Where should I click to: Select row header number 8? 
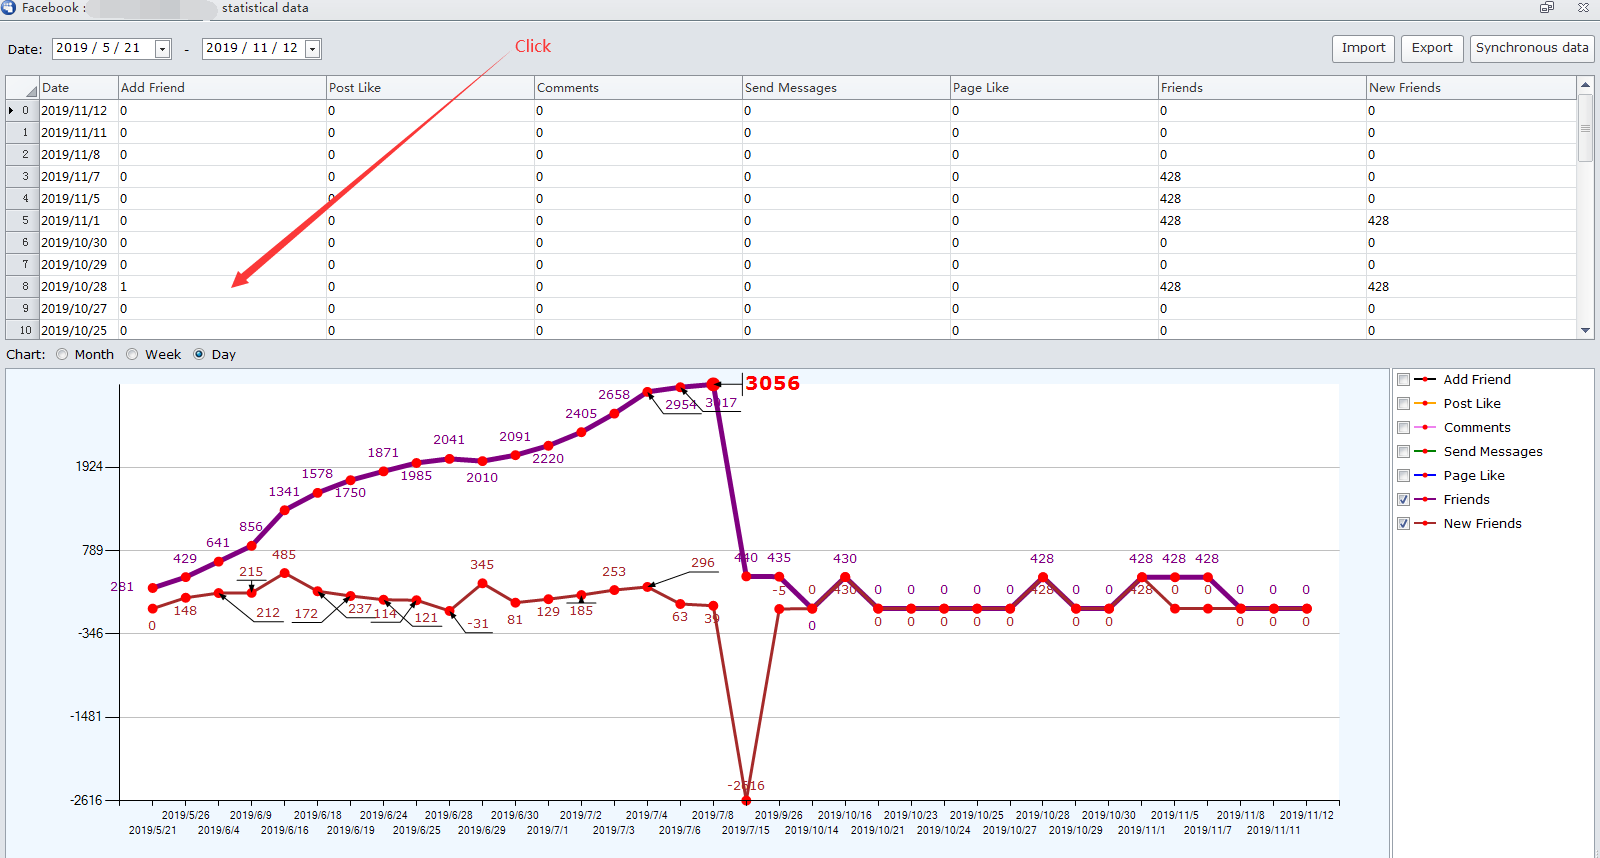pos(22,287)
